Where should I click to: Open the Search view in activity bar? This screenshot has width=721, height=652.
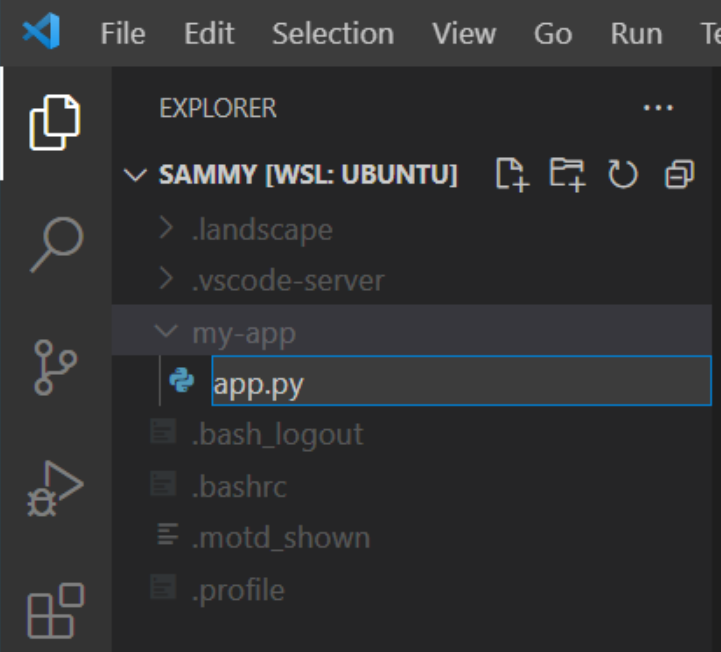click(x=57, y=245)
